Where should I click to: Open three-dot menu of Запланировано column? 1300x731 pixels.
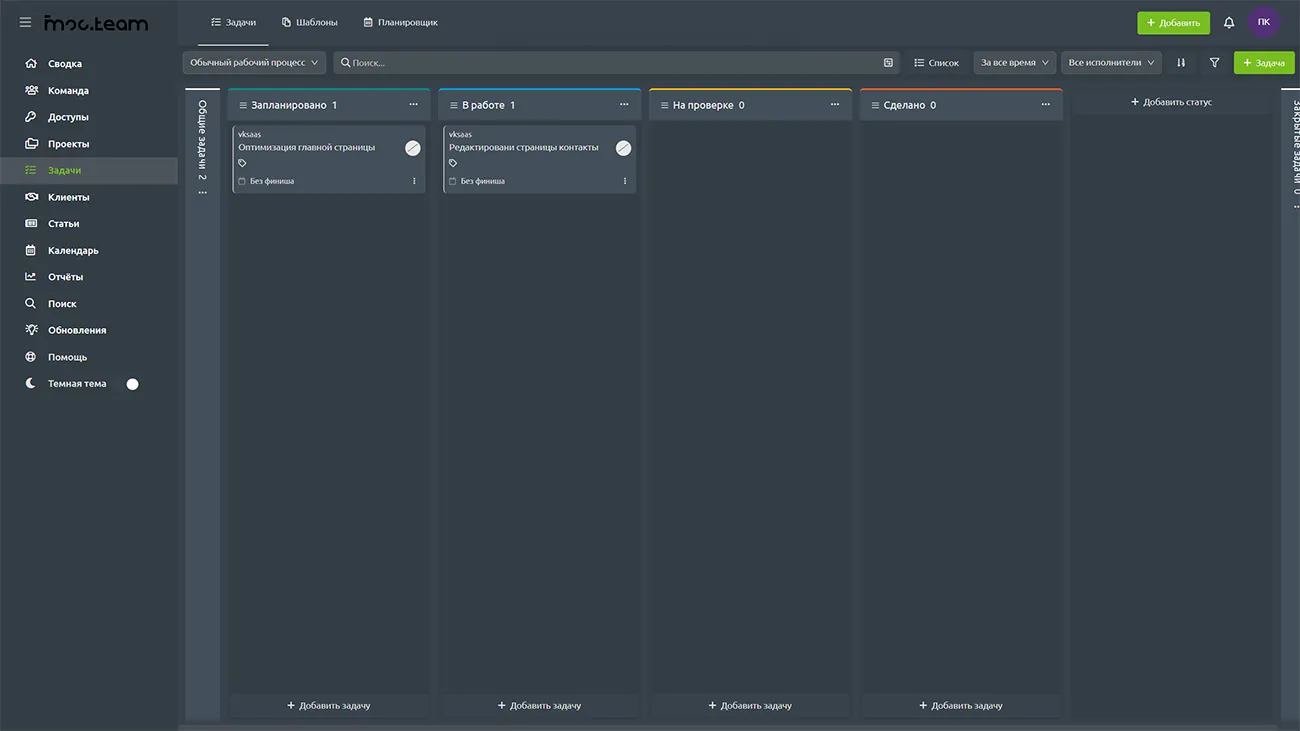[x=413, y=105]
